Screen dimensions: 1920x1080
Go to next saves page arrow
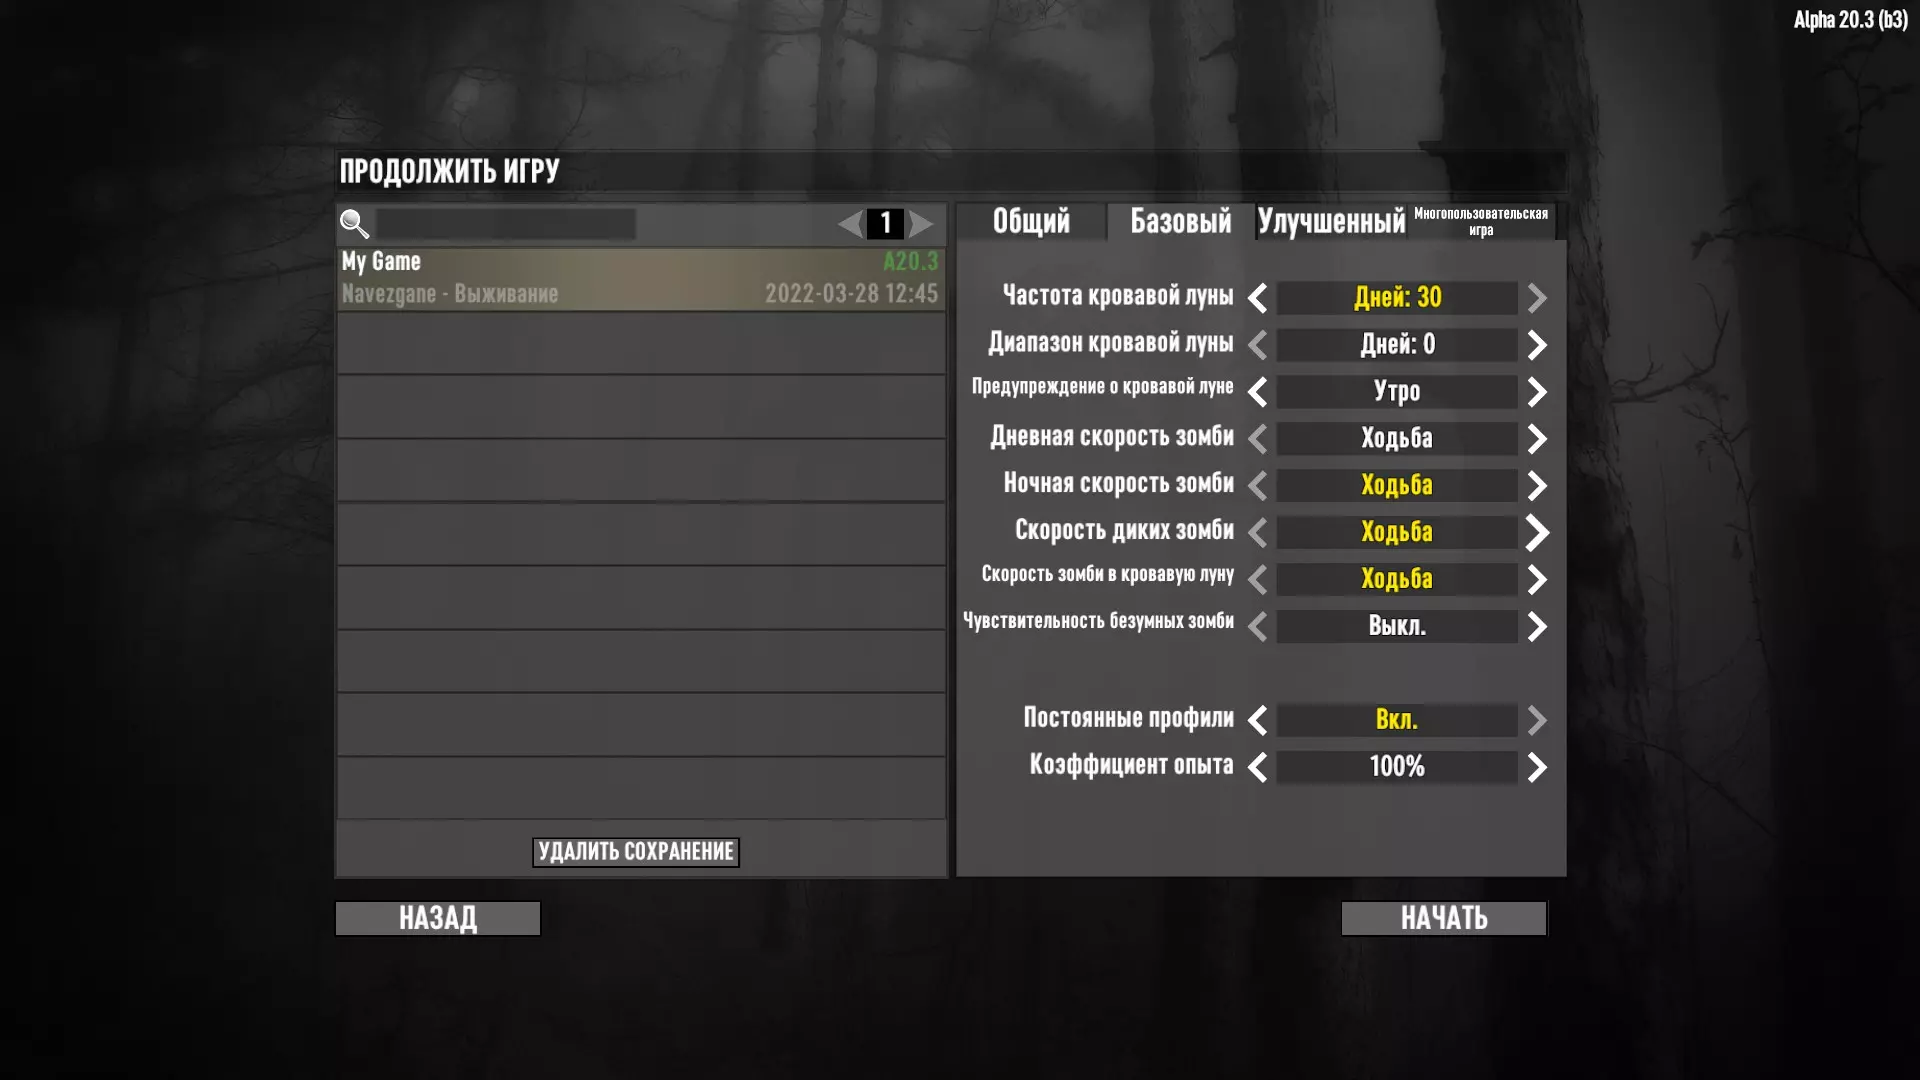point(921,224)
